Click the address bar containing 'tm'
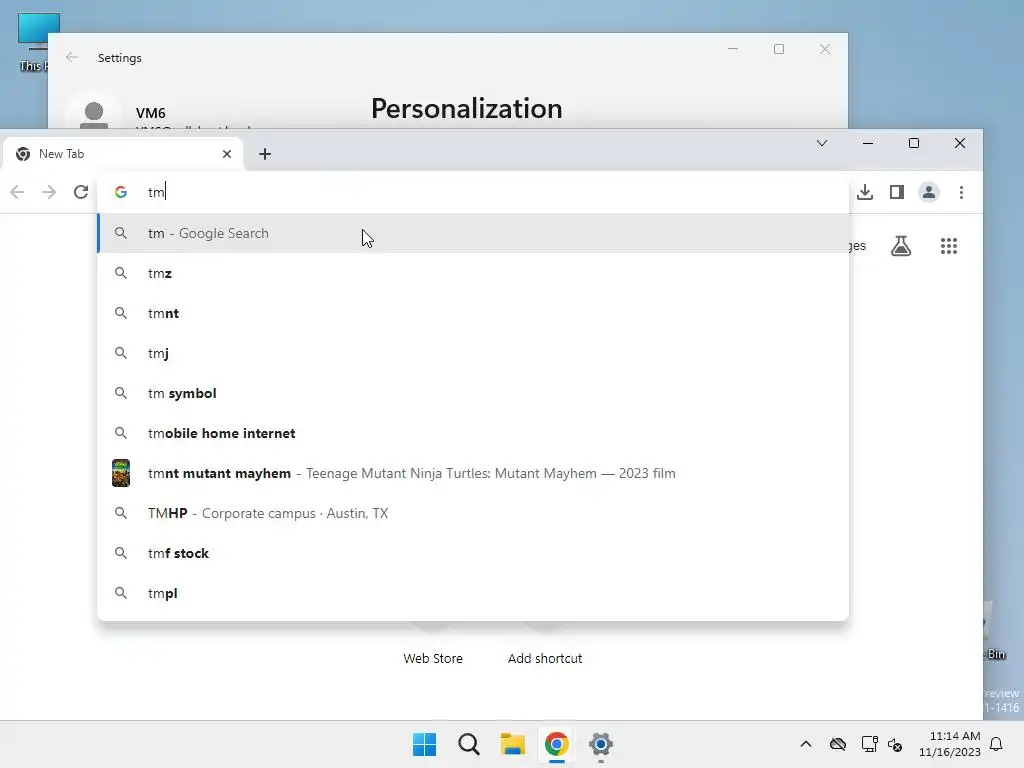The width and height of the screenshot is (1024, 768). pyautogui.click(x=473, y=192)
